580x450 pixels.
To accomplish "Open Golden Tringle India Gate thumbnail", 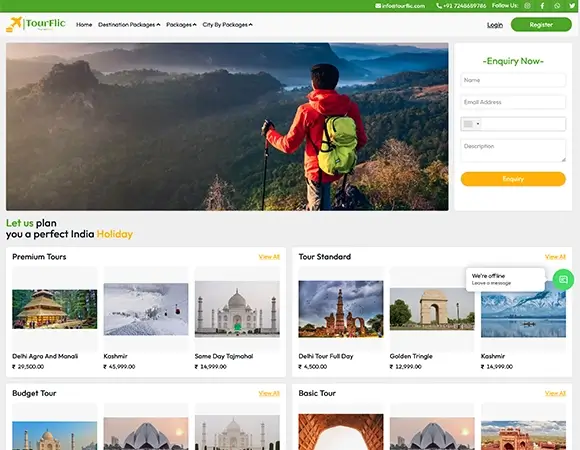I will (432, 309).
